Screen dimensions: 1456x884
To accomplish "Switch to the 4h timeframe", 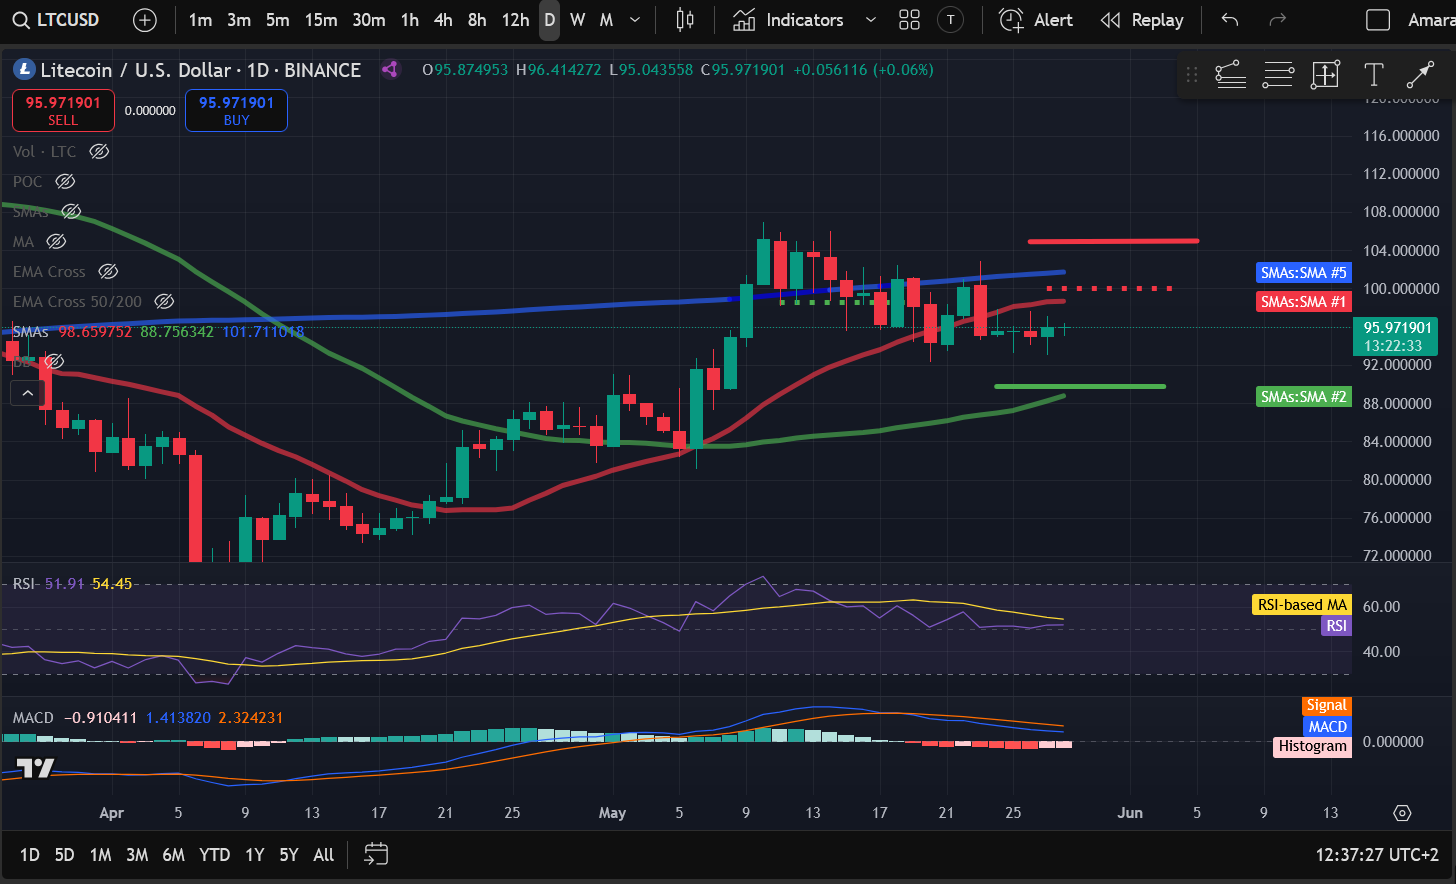I will [443, 20].
